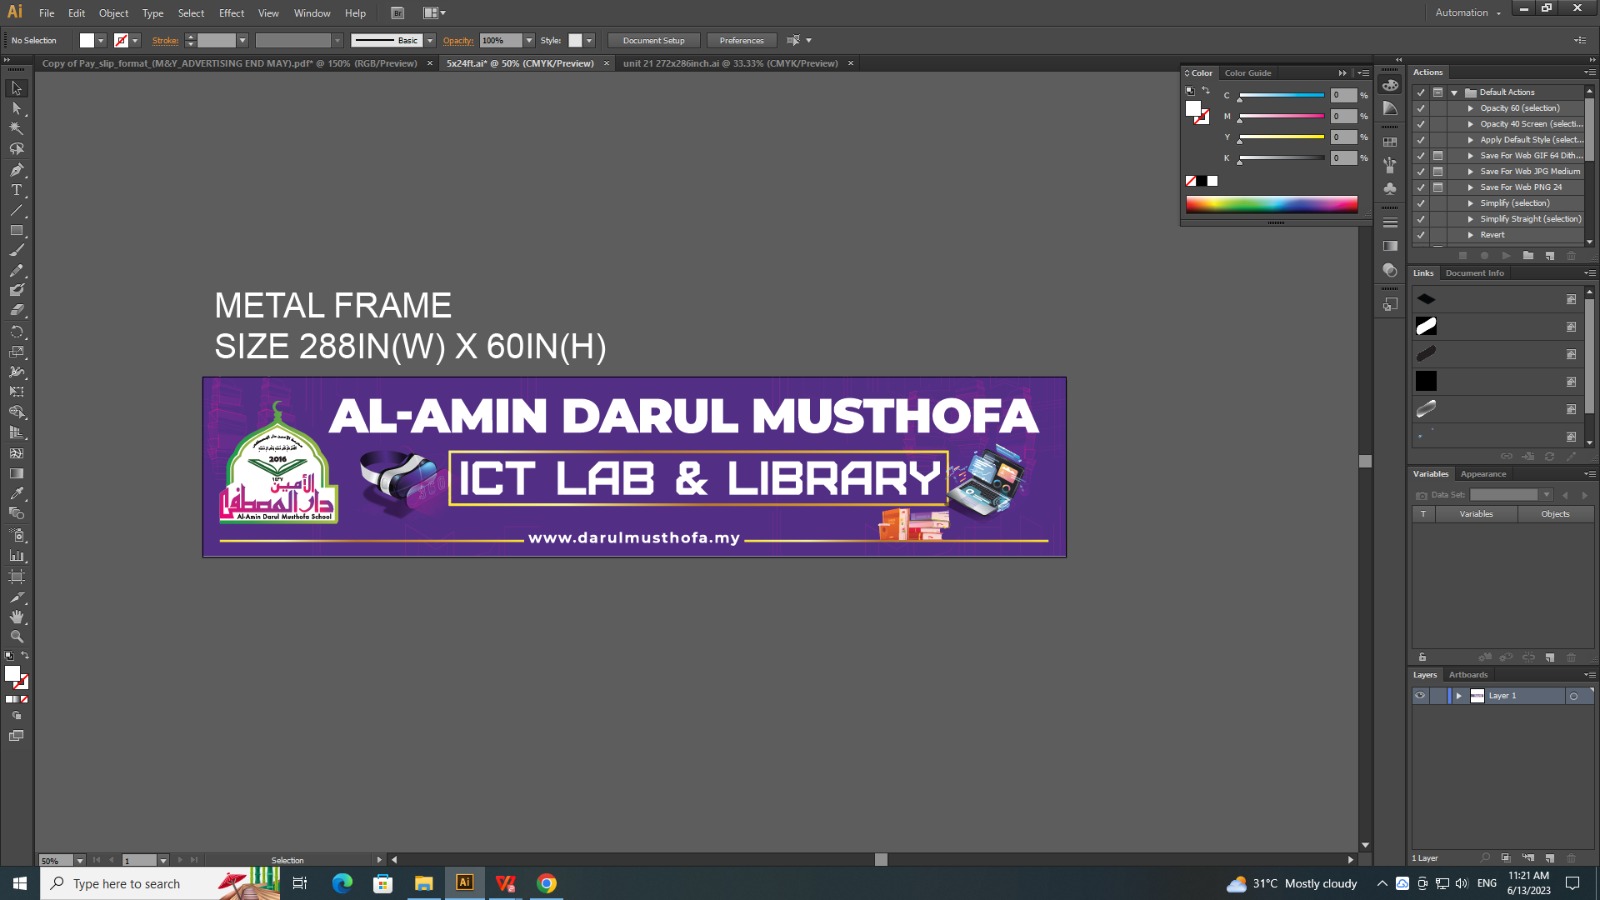
Task: Select the Artboard tool
Action: coord(16,576)
